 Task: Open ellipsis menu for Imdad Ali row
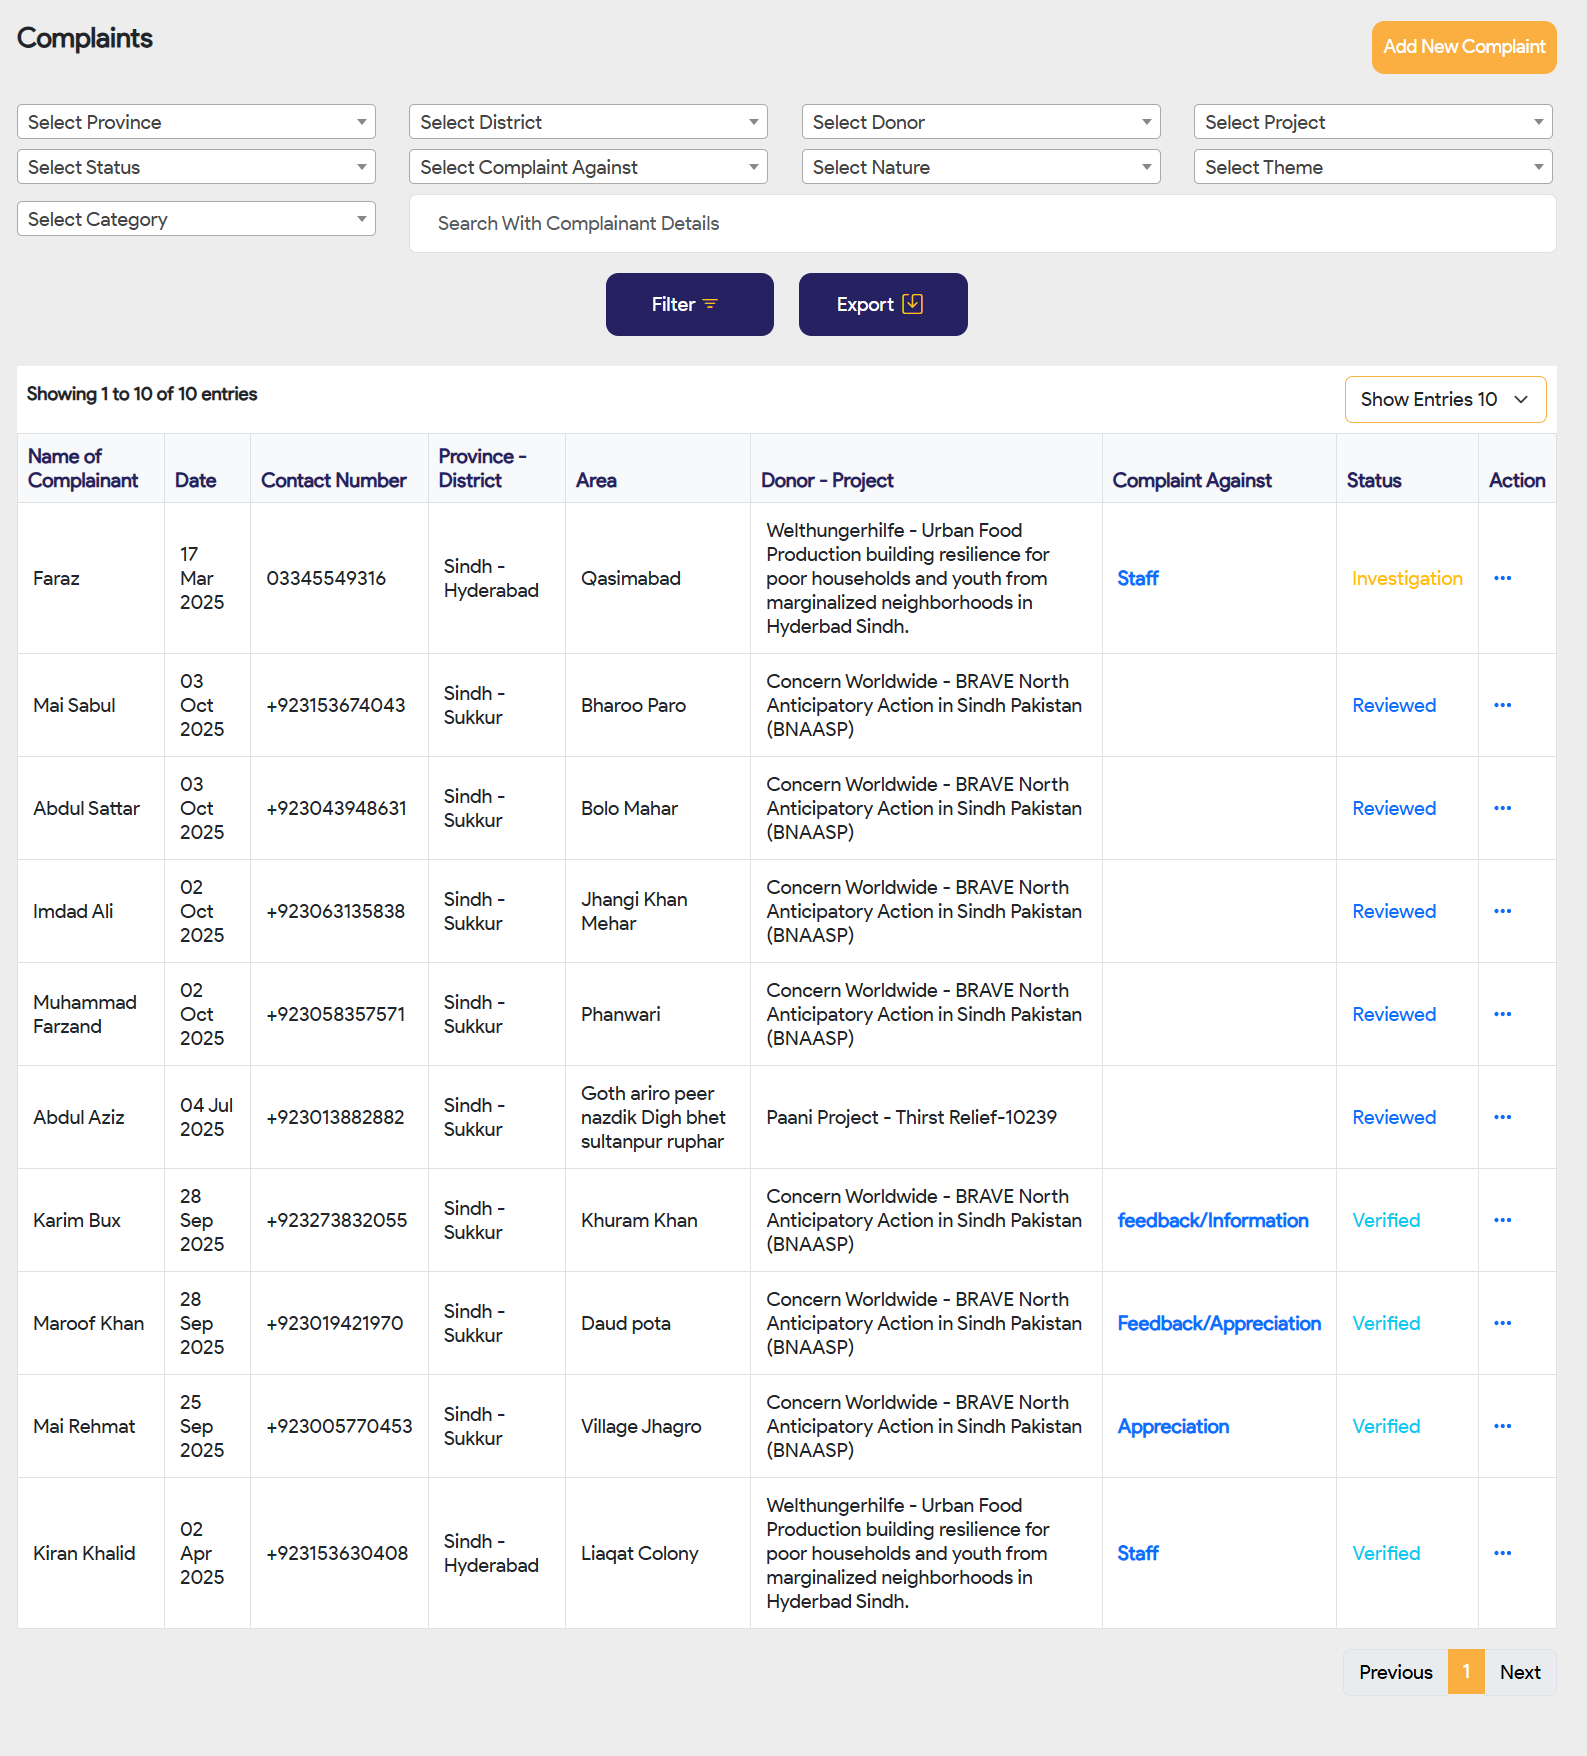tap(1502, 911)
